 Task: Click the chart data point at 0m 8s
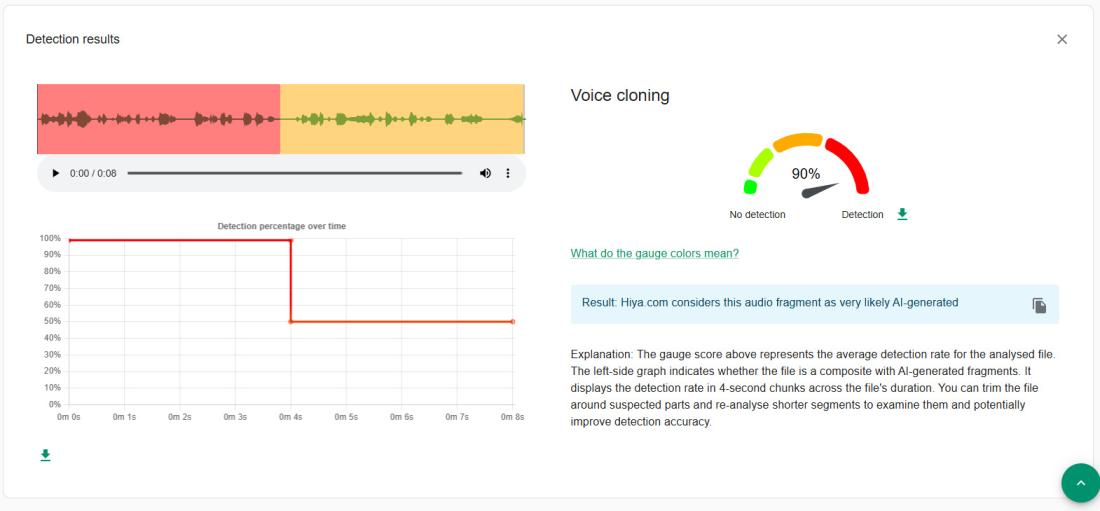(513, 321)
